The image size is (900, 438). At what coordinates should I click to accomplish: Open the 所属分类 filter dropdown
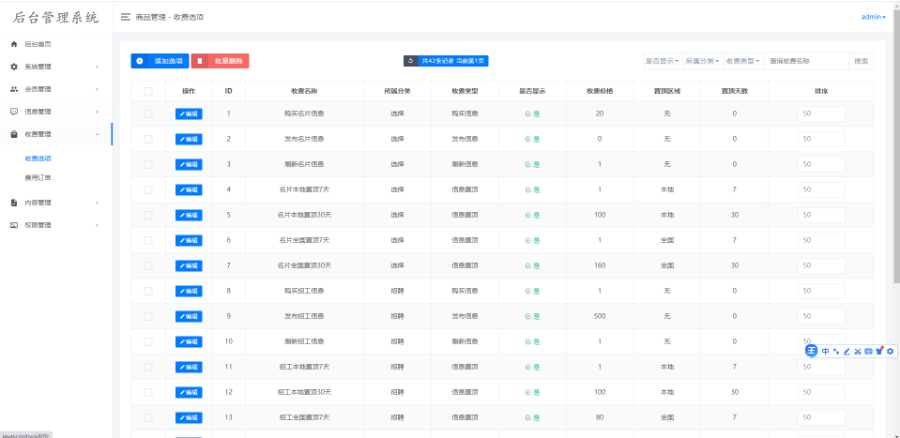coord(702,61)
